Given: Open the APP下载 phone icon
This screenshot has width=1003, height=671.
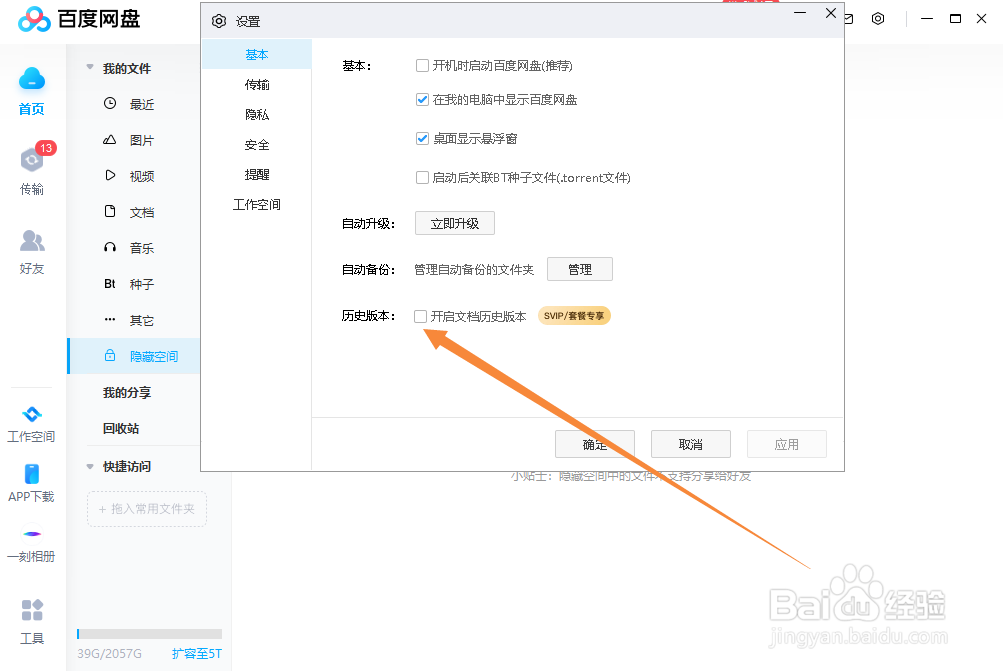Looking at the screenshot, I should point(31,474).
